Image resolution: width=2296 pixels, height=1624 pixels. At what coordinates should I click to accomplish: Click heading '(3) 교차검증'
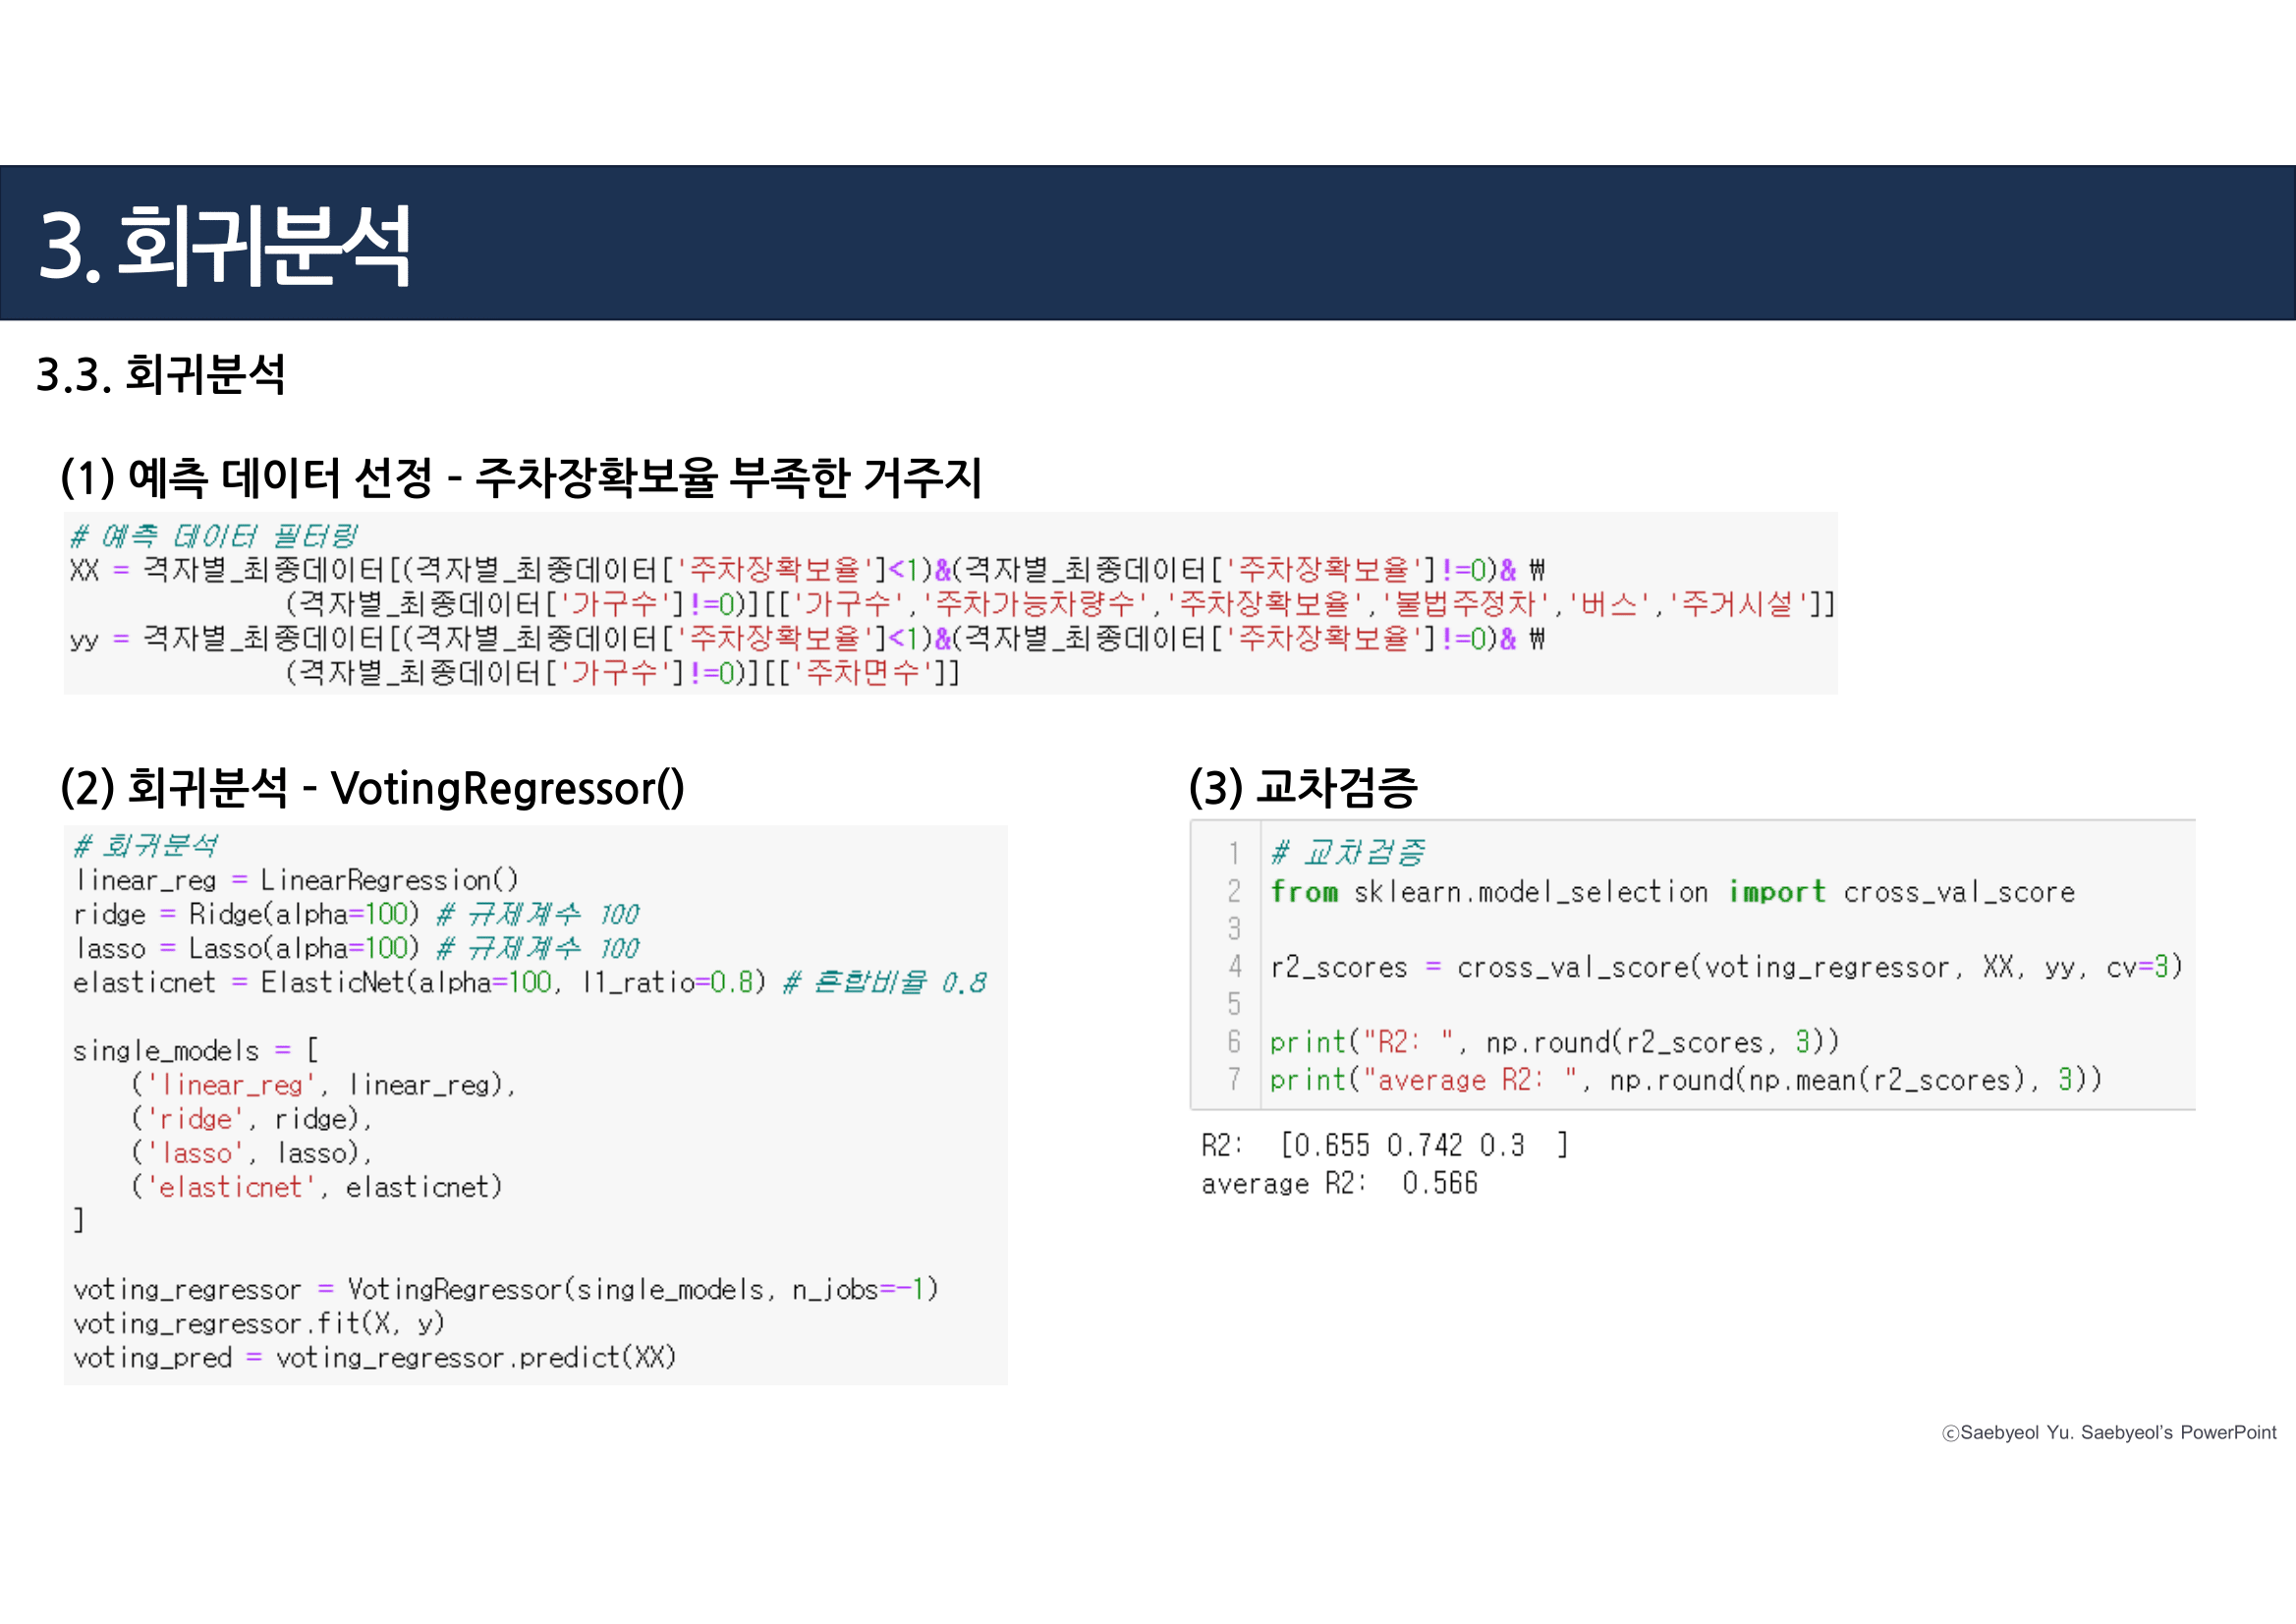pos(1303,788)
